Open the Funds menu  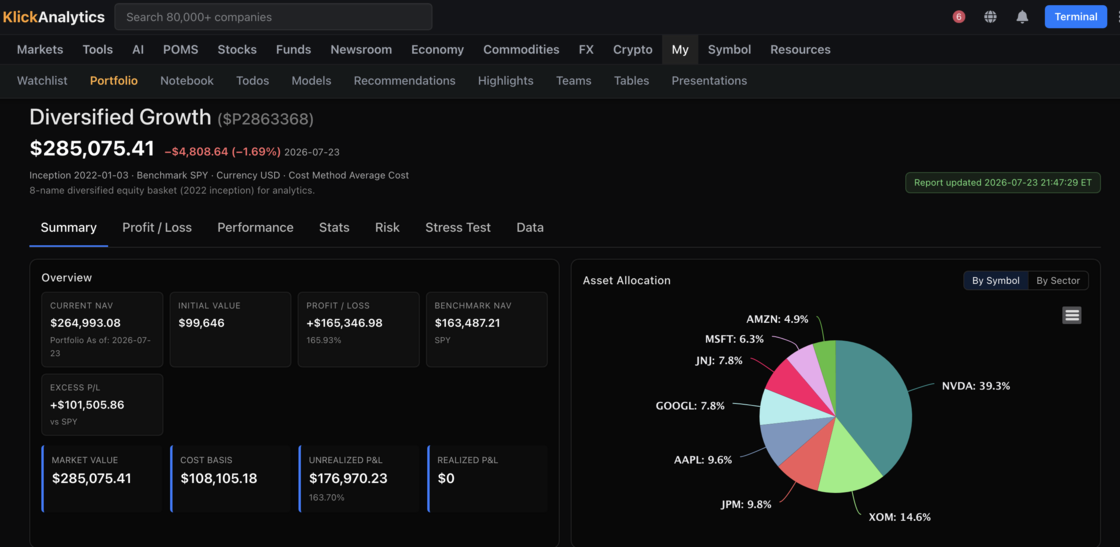tap(294, 49)
